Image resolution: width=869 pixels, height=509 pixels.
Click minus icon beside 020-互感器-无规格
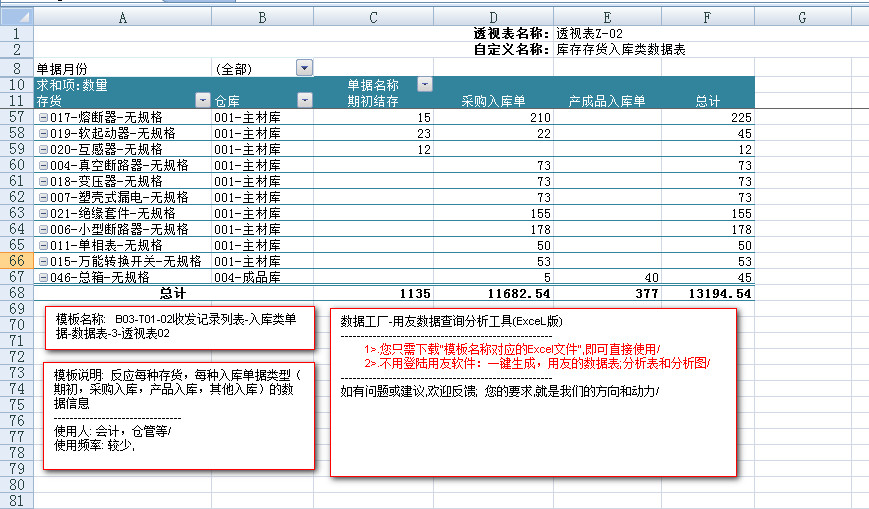pyautogui.click(x=42, y=150)
